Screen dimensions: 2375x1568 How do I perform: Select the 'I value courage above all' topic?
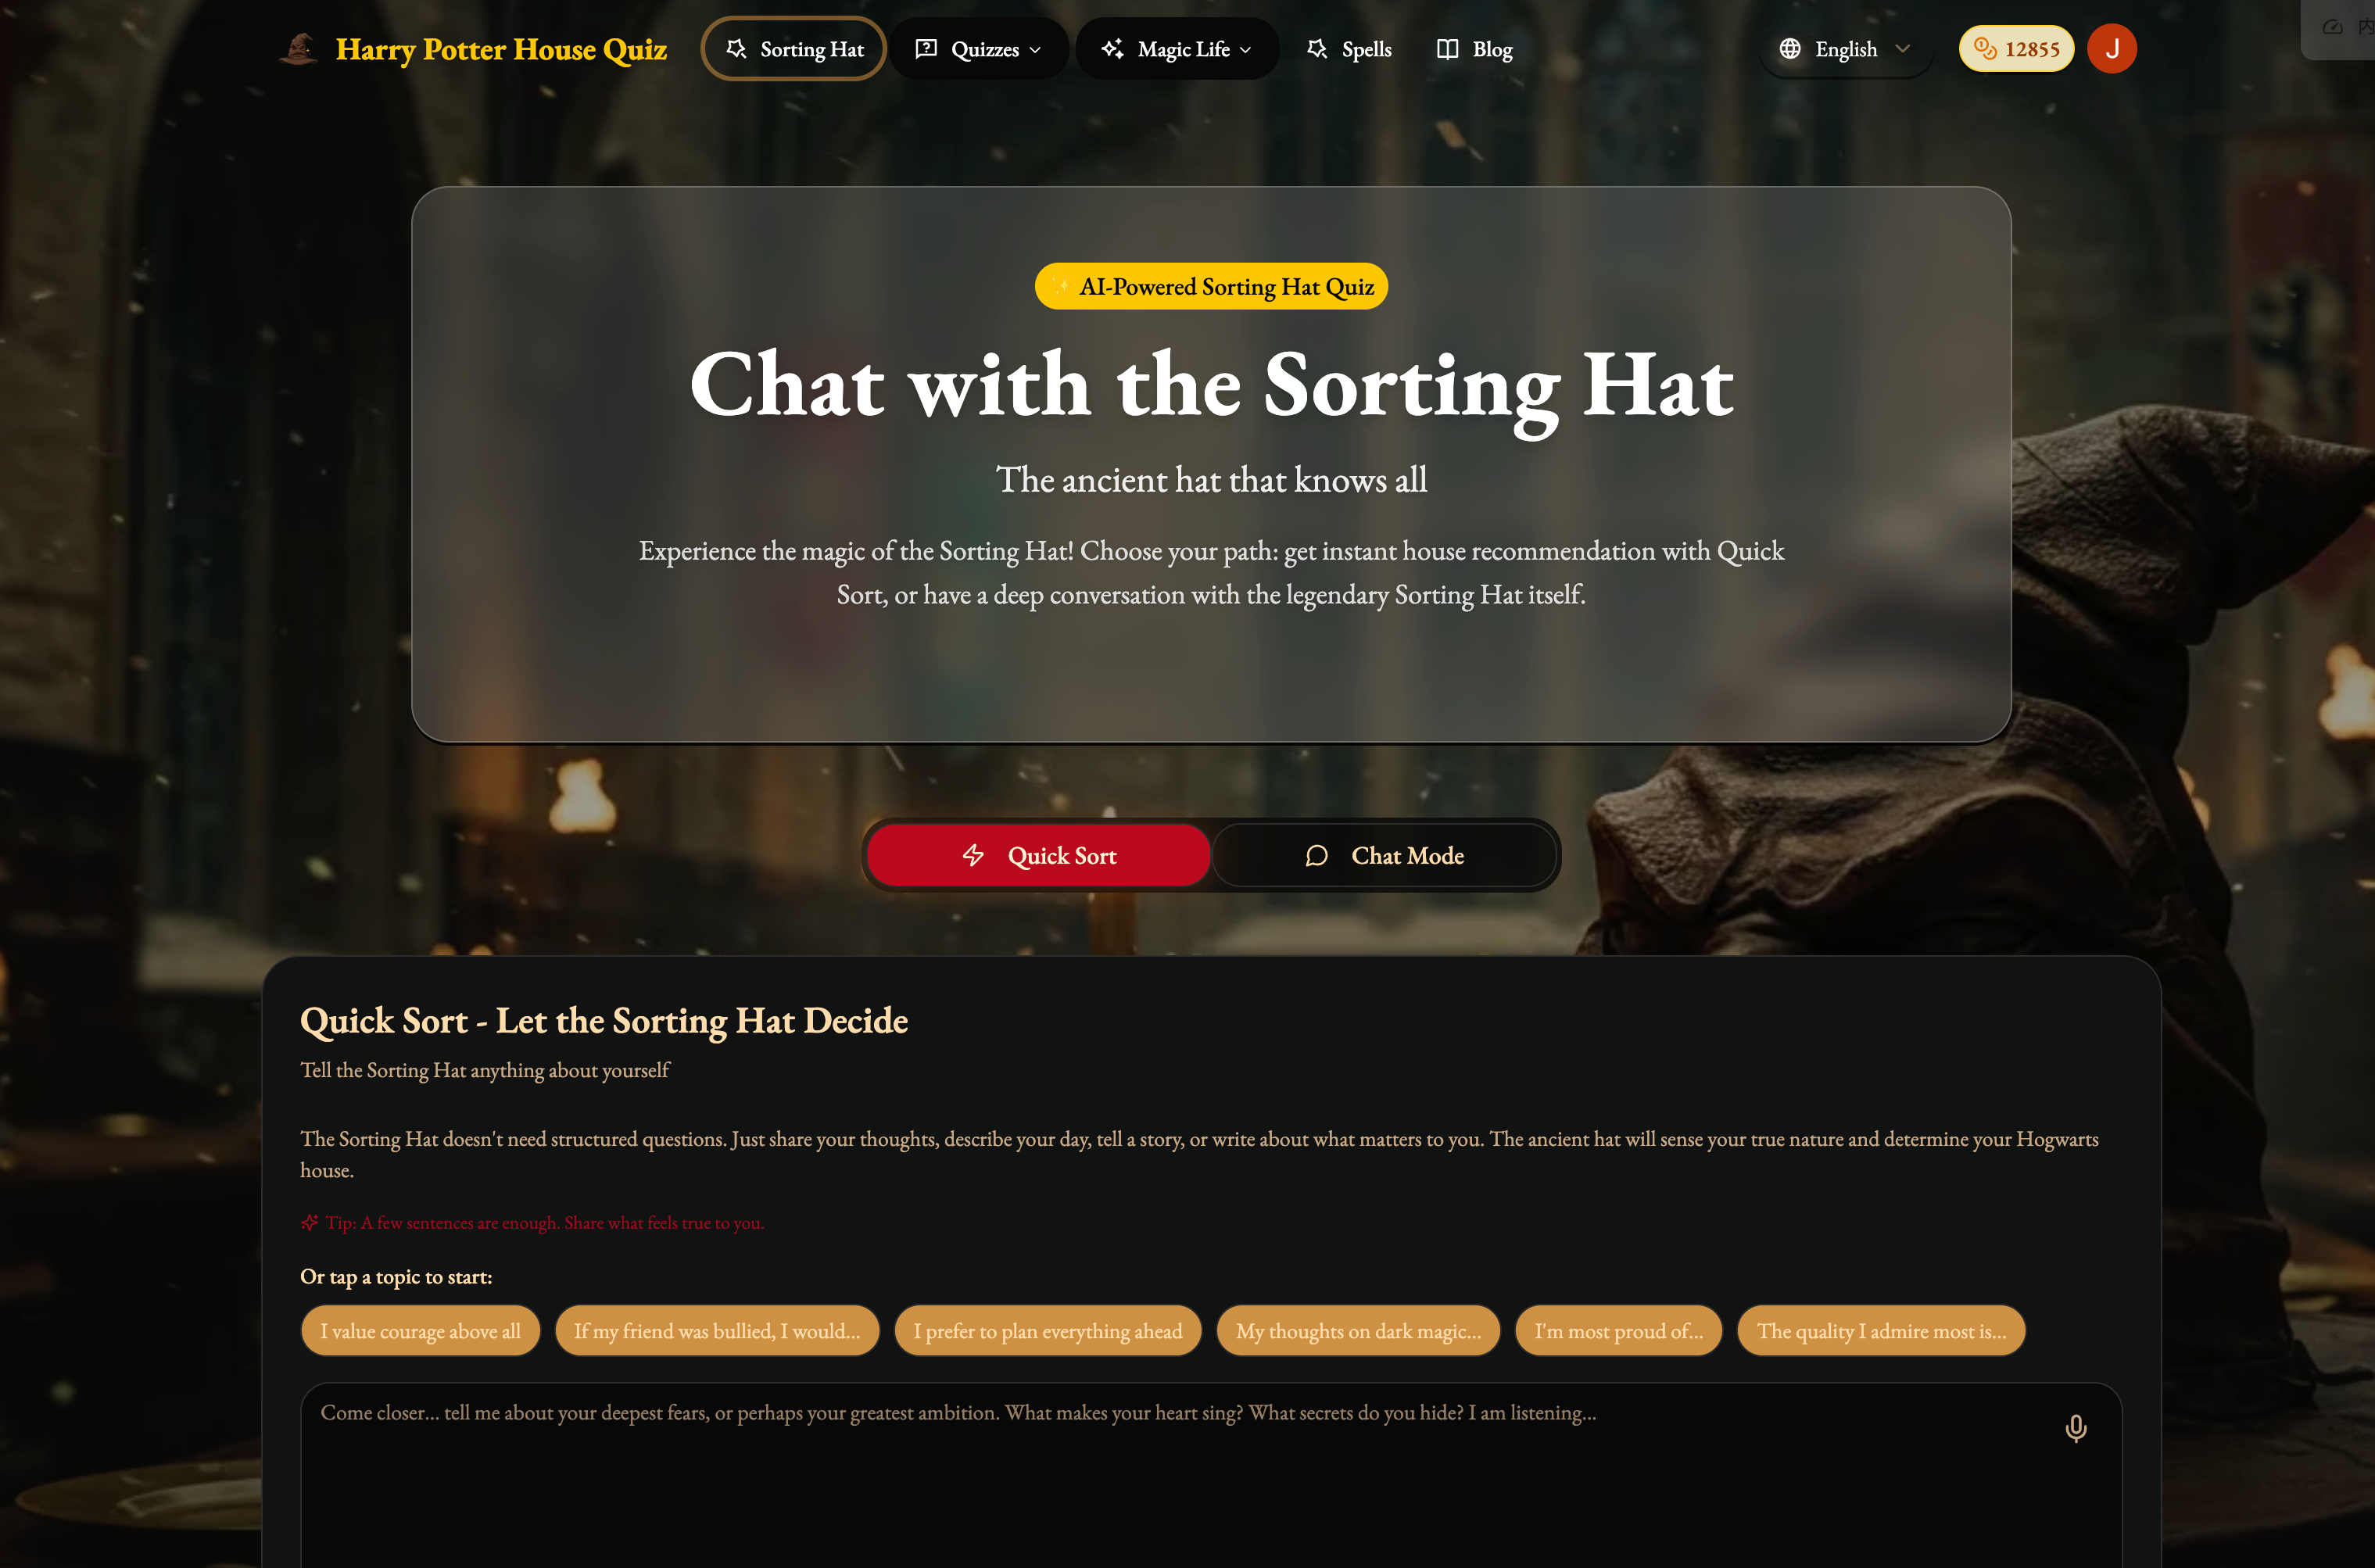(420, 1331)
